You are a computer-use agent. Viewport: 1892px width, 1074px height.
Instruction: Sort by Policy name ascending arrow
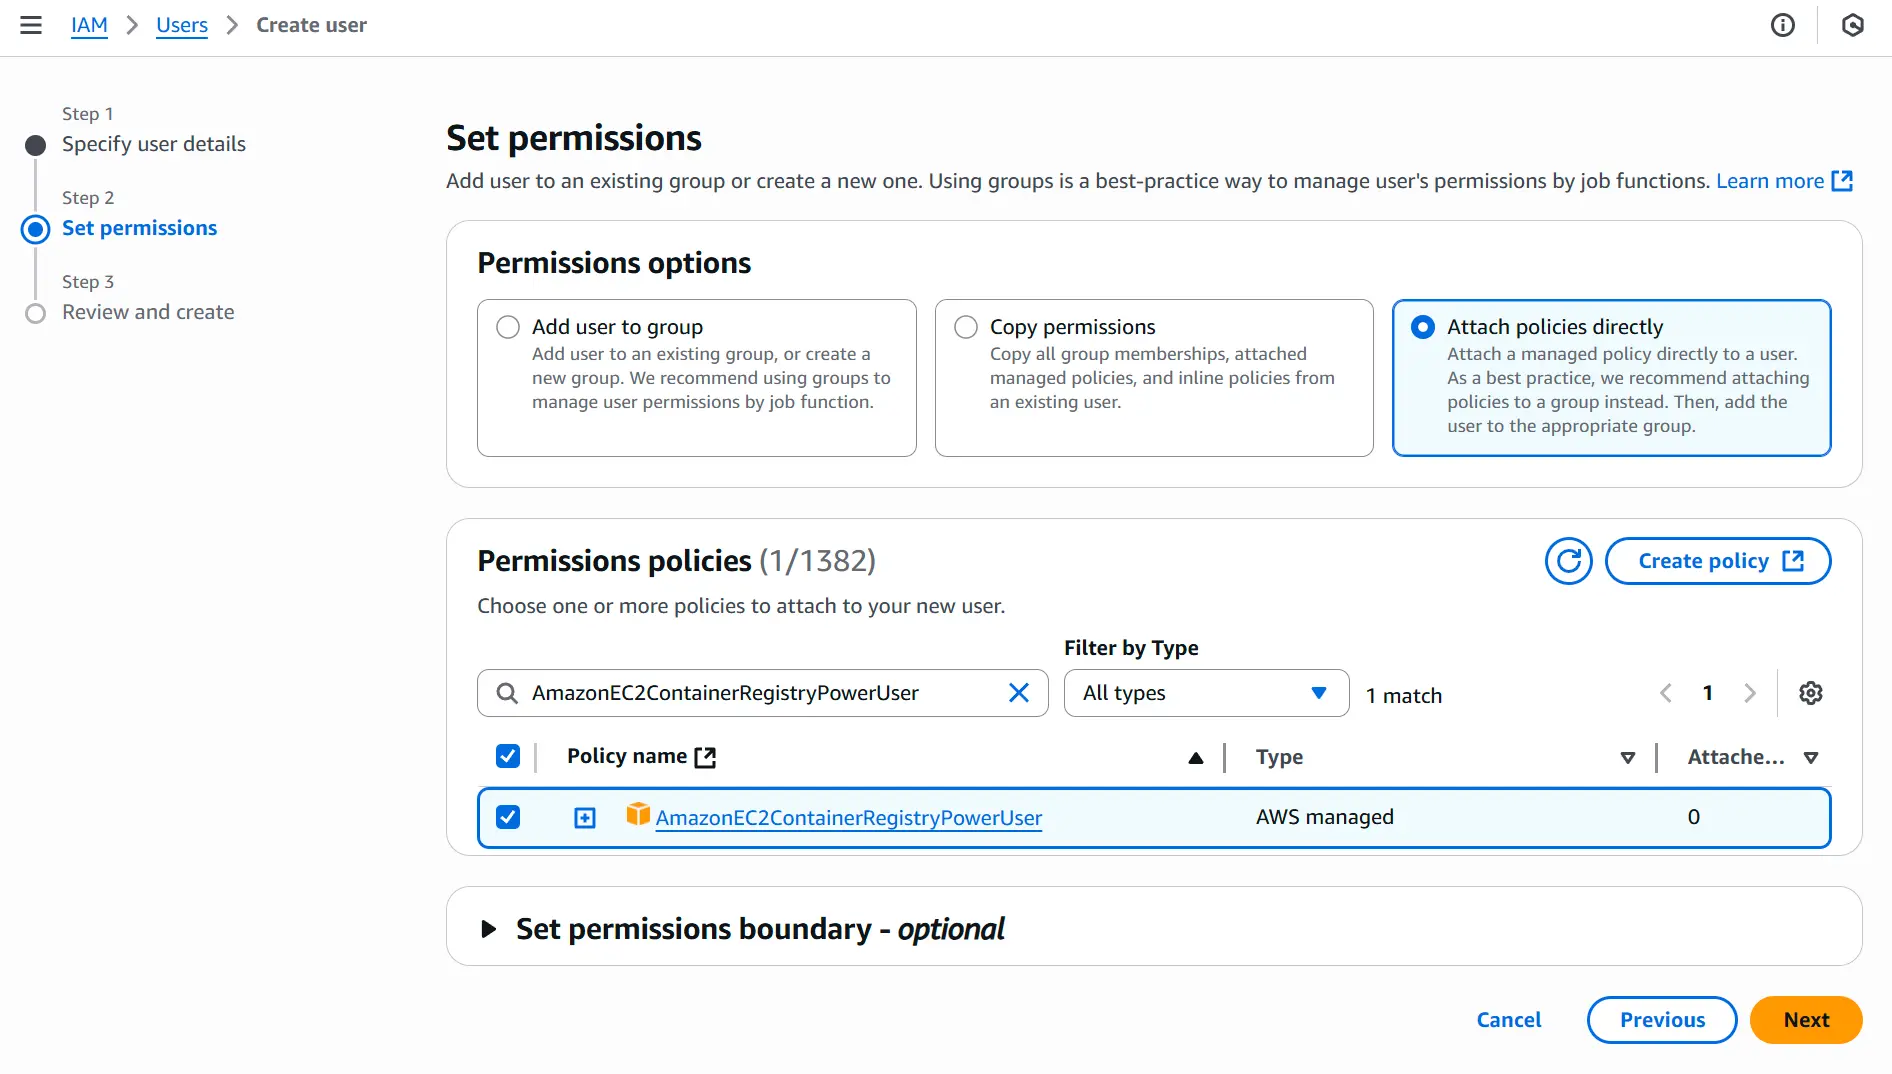1195,758
